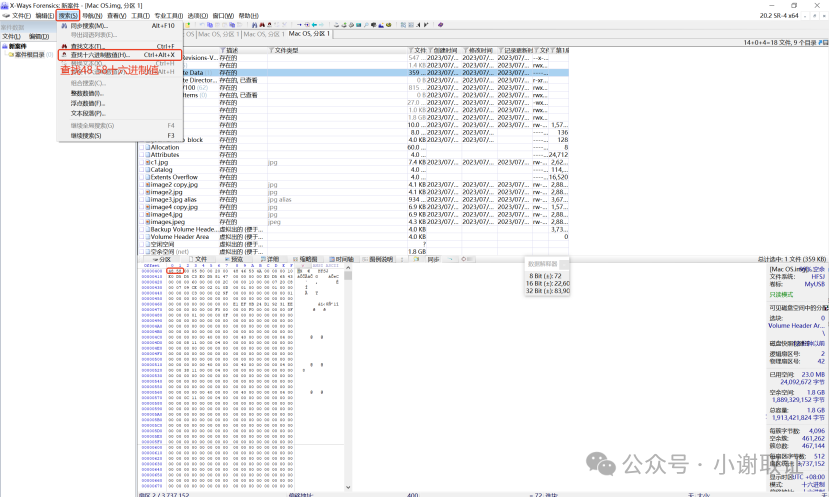Choose 文本段落(P)... search entry
The height and width of the screenshot is (497, 830).
click(x=120, y=113)
